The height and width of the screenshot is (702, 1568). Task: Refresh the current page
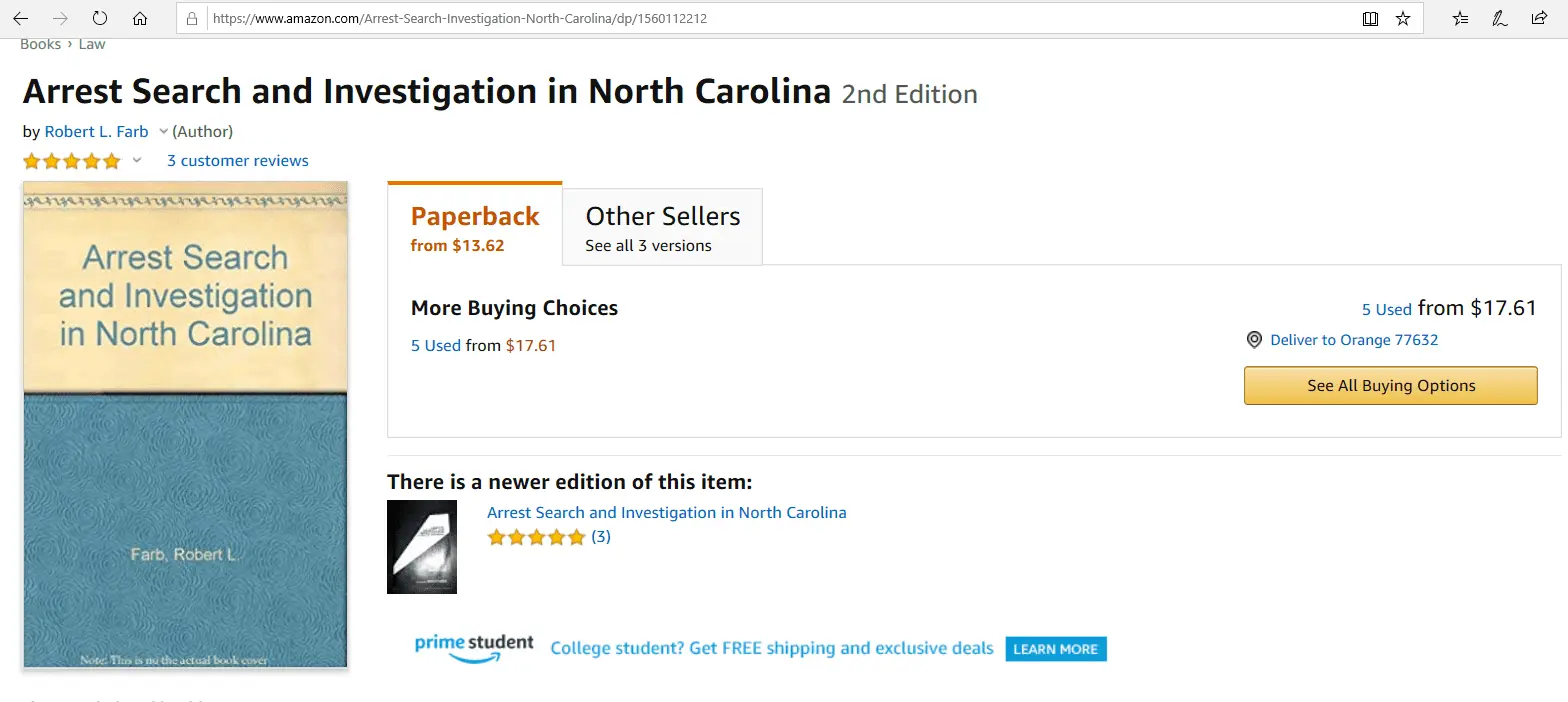tap(99, 18)
